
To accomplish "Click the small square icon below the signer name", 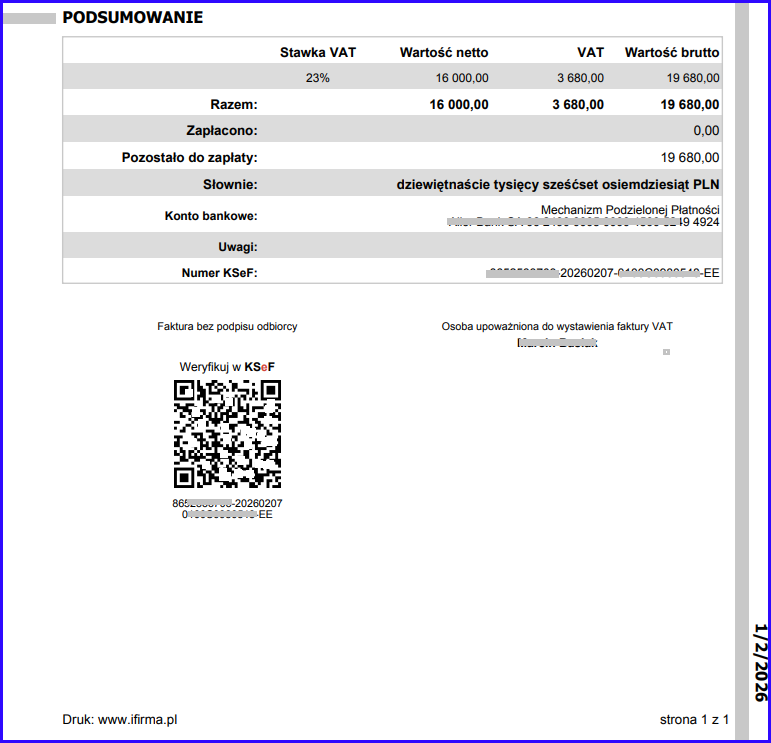I will tap(666, 352).
